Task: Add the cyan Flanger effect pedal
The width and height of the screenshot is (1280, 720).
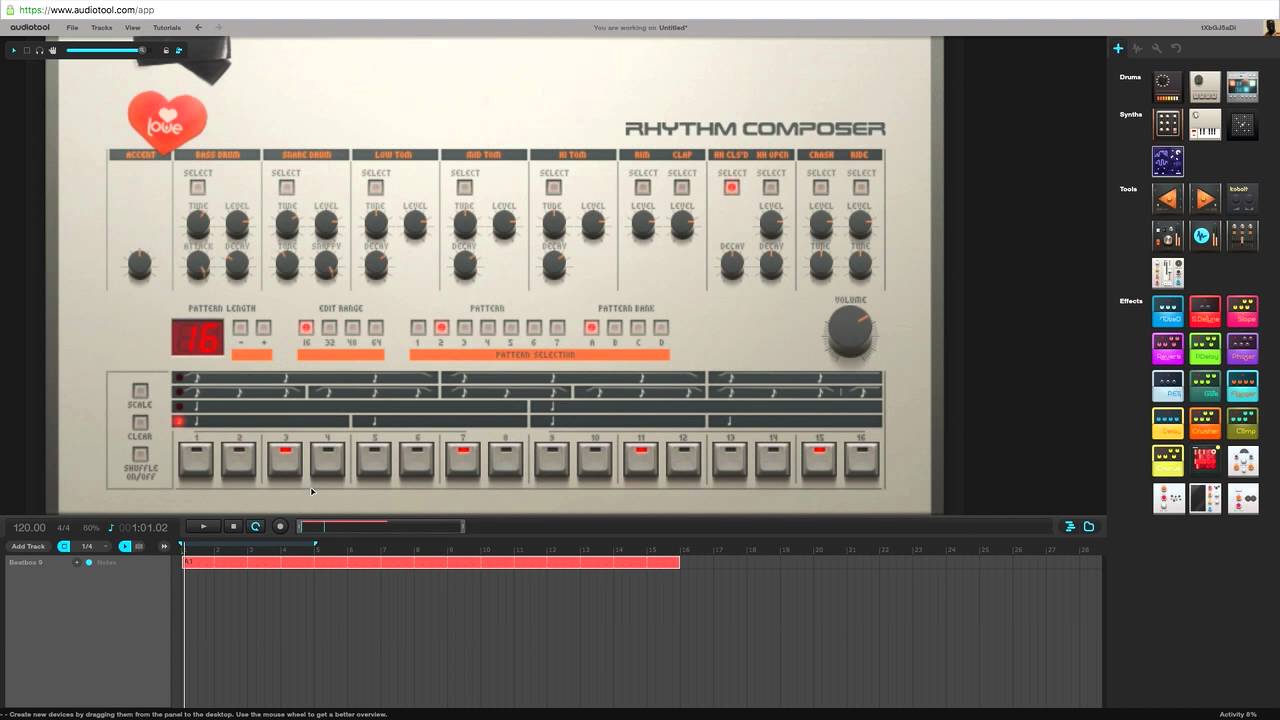Action: coord(1242,386)
